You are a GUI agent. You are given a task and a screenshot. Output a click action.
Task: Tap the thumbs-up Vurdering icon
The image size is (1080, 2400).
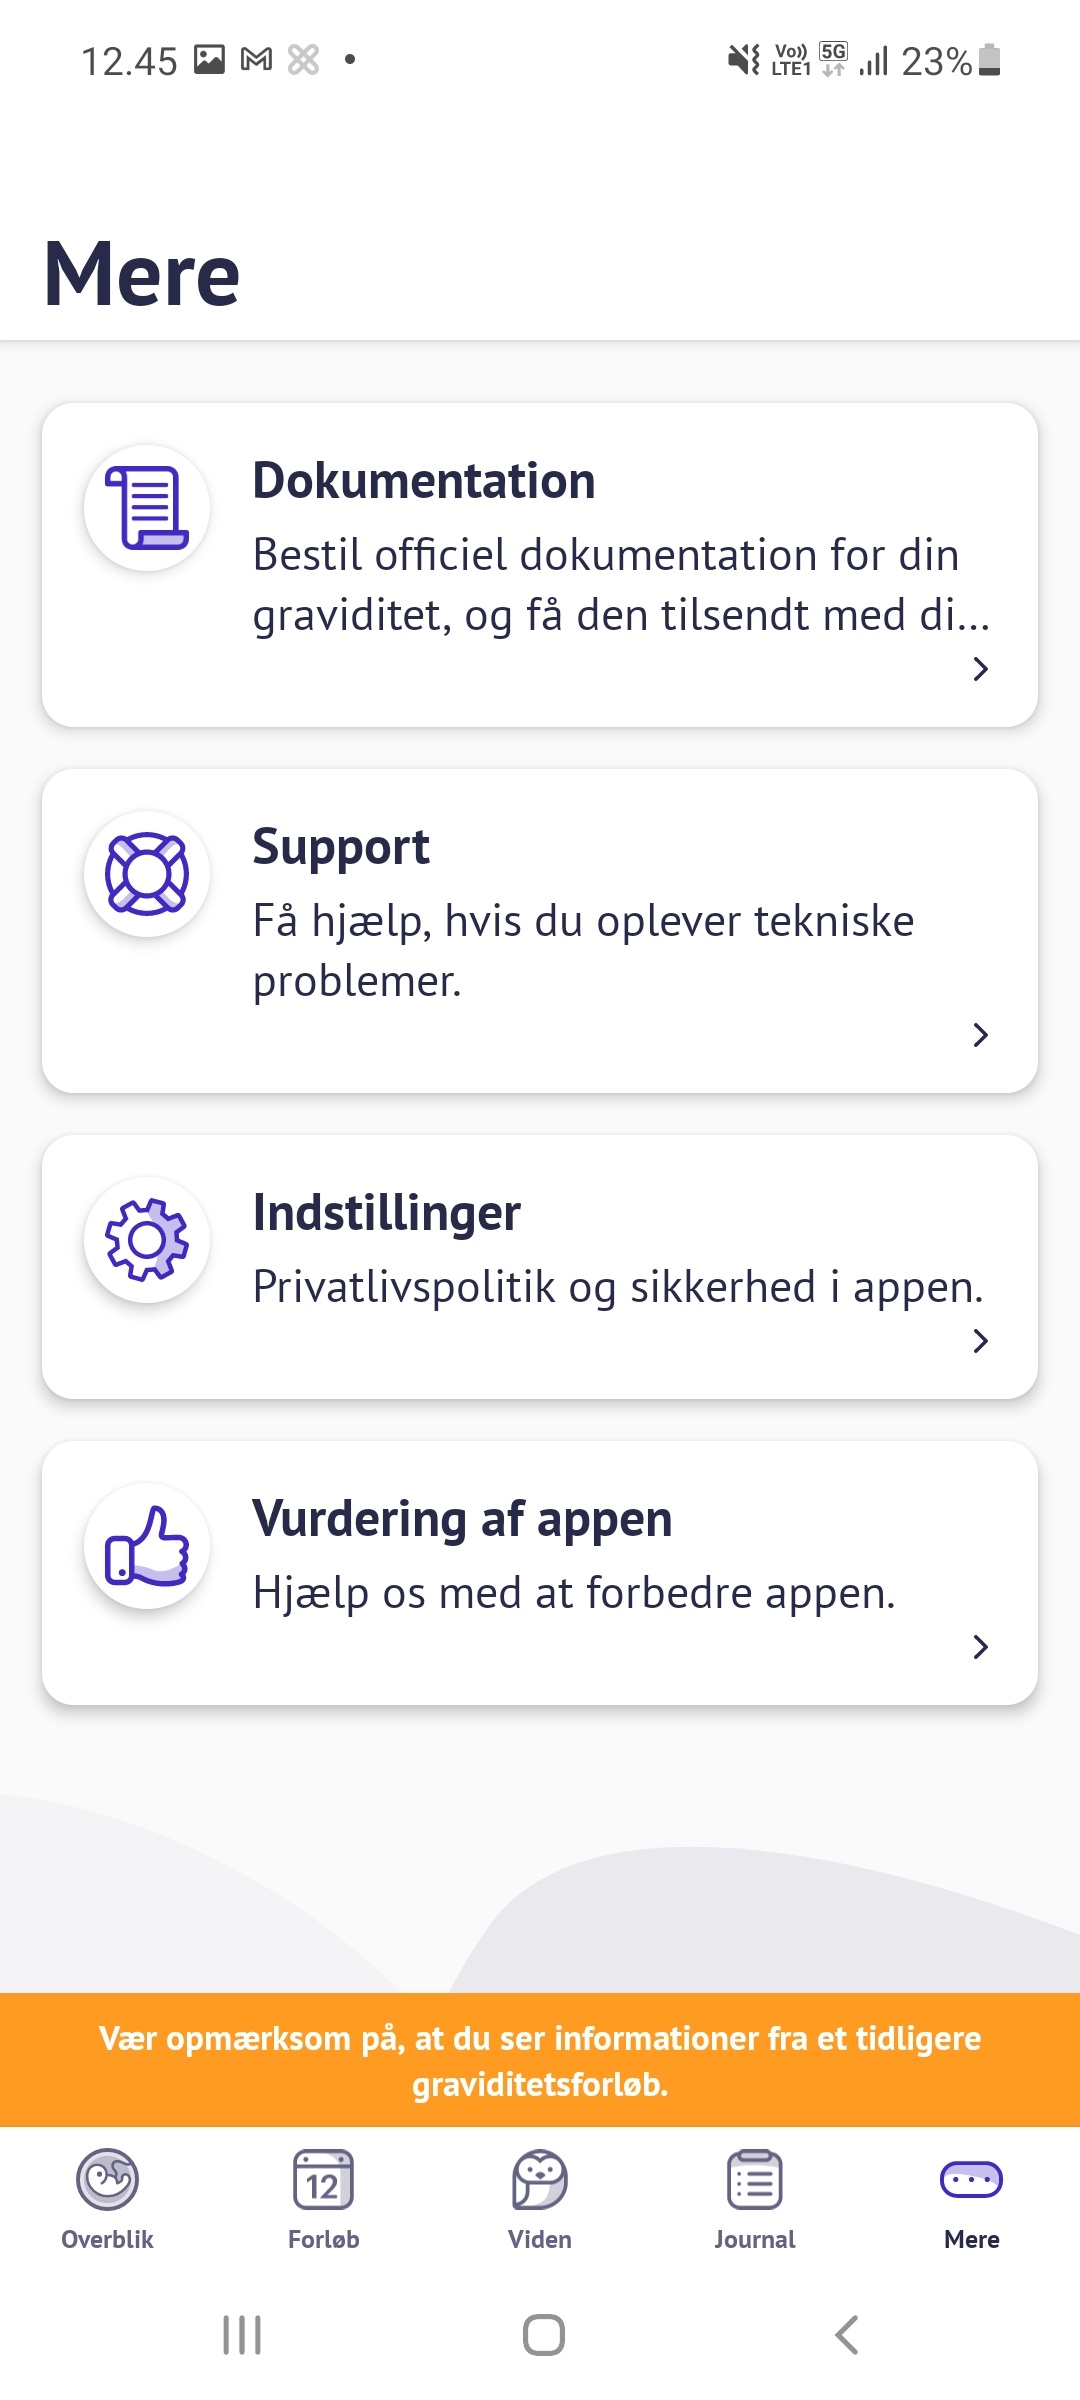(x=147, y=1546)
